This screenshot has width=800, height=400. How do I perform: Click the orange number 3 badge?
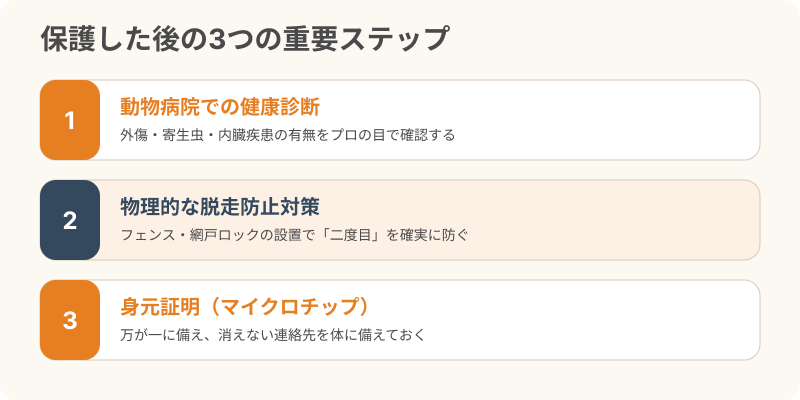tap(70, 320)
